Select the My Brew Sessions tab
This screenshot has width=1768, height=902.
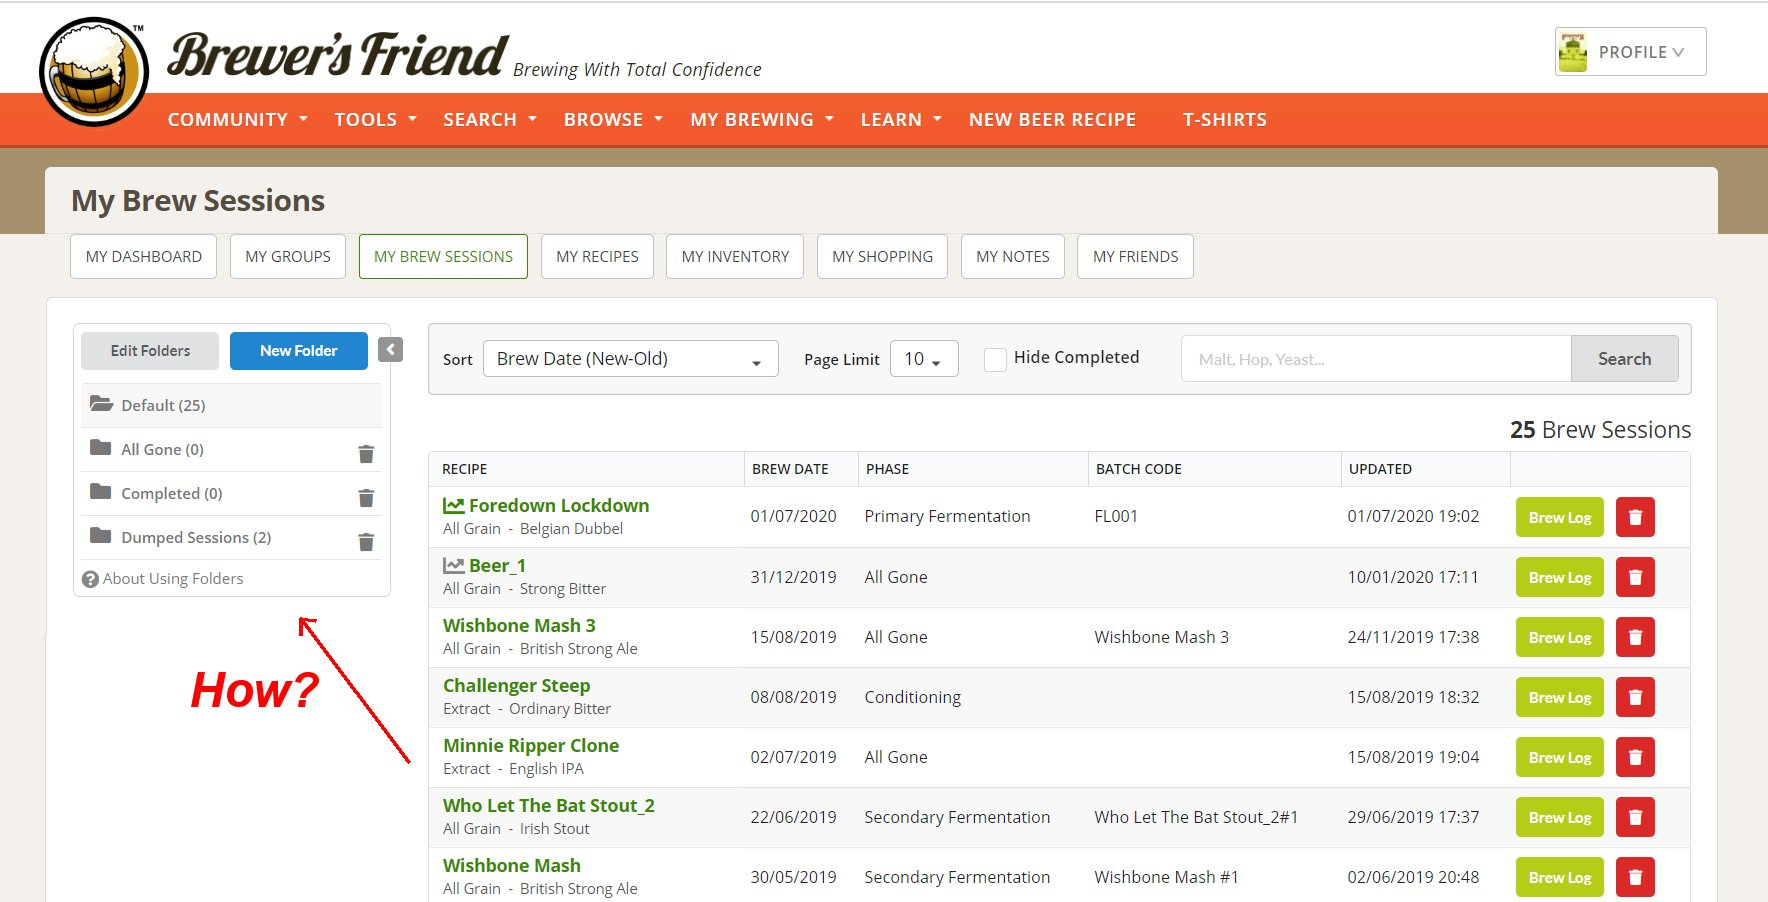tap(443, 256)
